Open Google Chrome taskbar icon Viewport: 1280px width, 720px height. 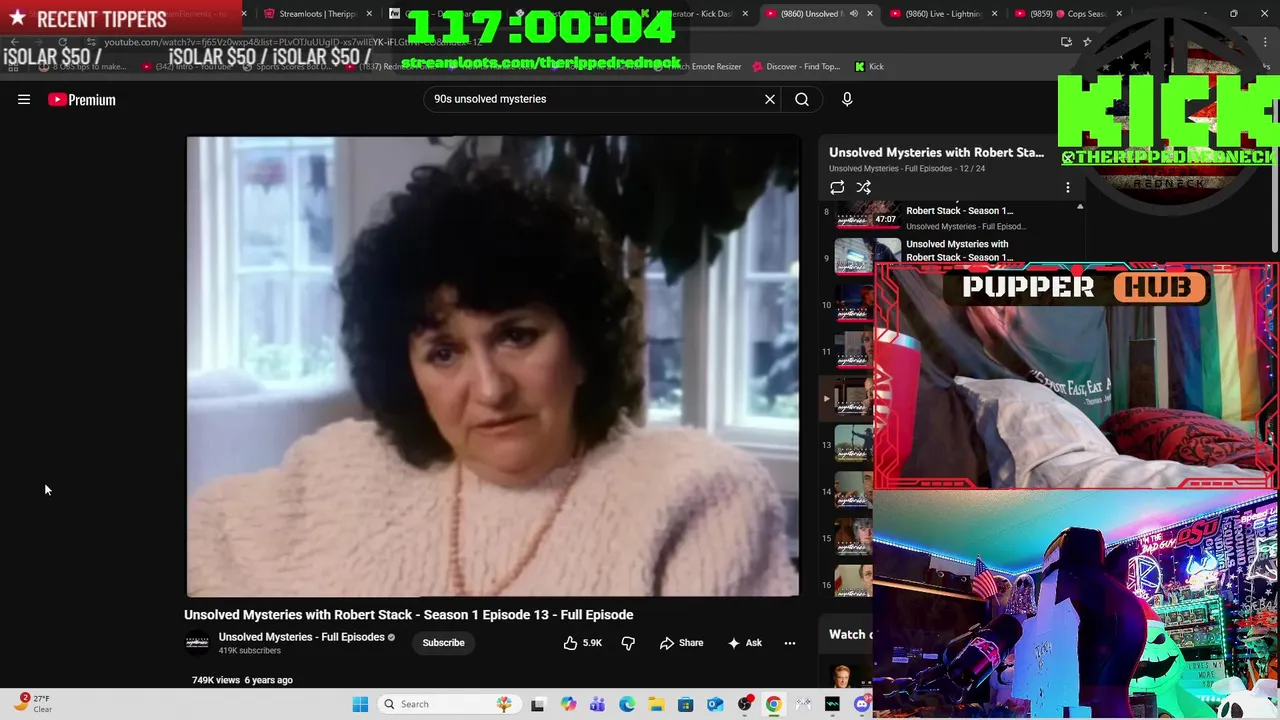click(x=774, y=704)
